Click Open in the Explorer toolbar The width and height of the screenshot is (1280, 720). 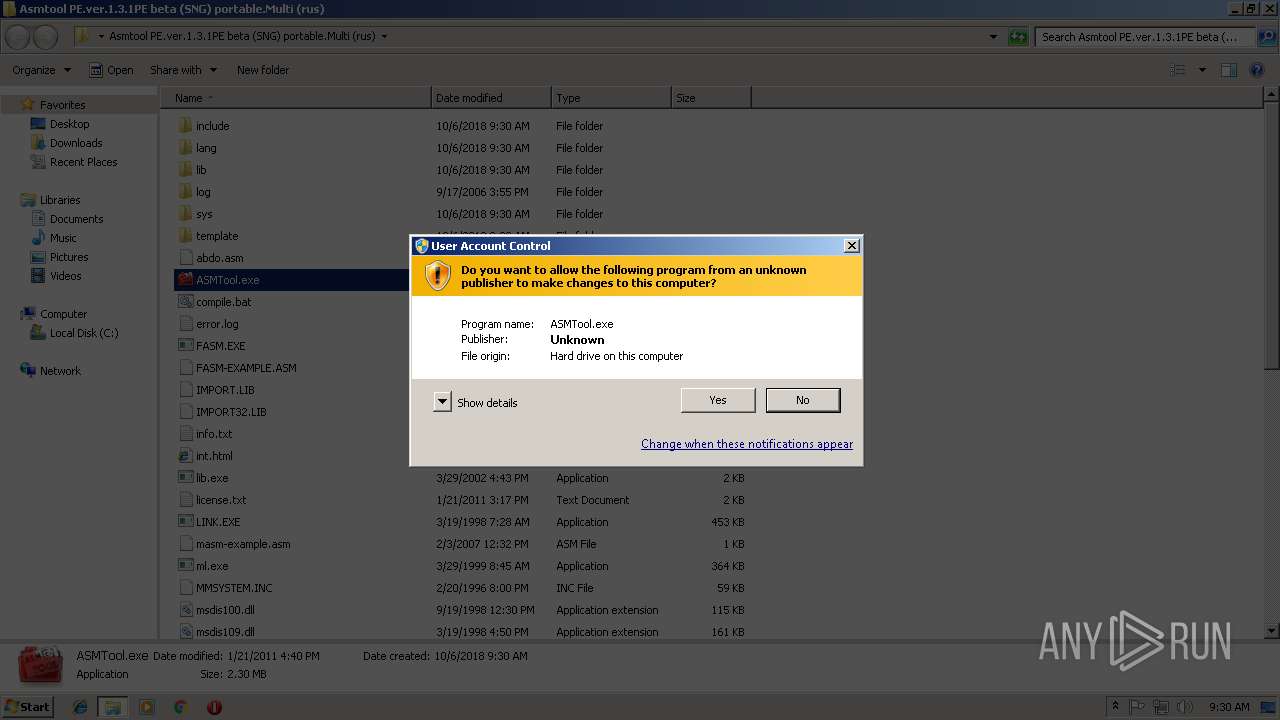click(111, 70)
